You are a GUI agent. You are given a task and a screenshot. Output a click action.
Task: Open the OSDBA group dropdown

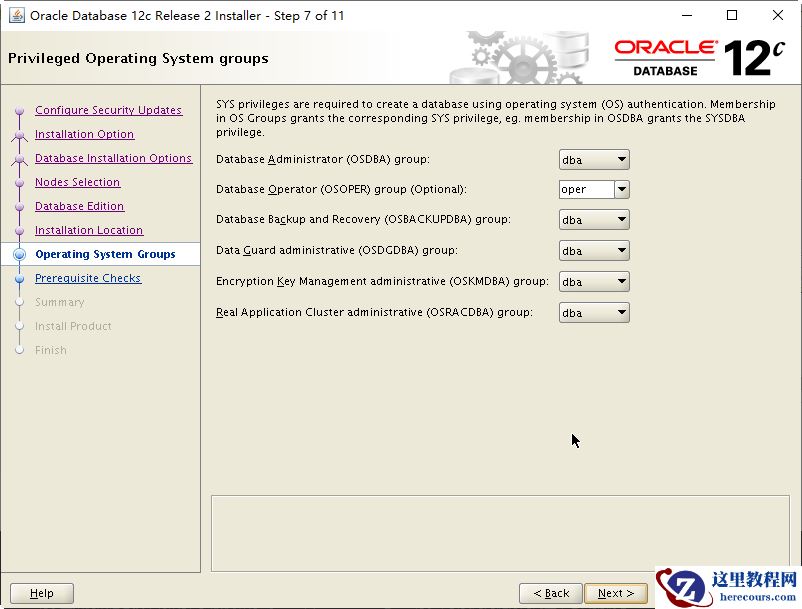pos(594,160)
